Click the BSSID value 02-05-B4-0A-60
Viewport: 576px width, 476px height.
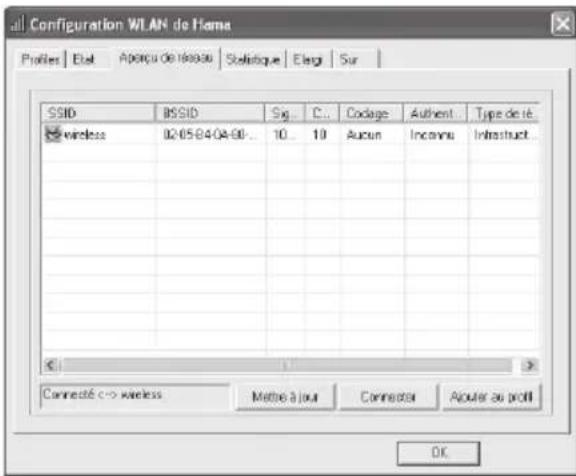(x=209, y=135)
